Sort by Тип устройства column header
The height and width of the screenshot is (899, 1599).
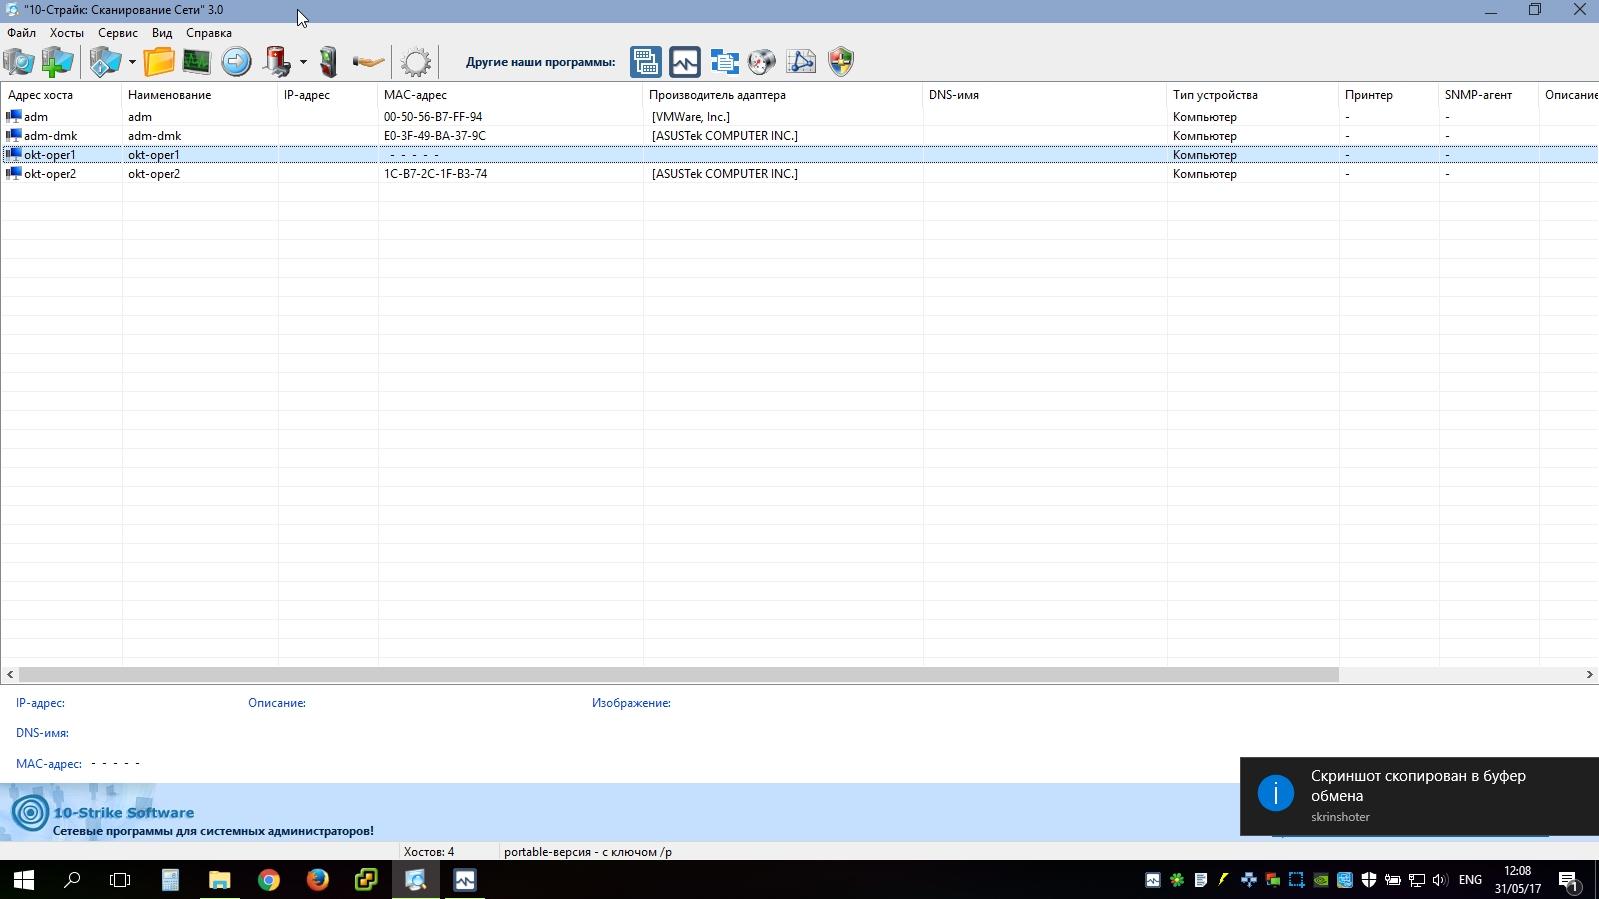(x=1253, y=95)
